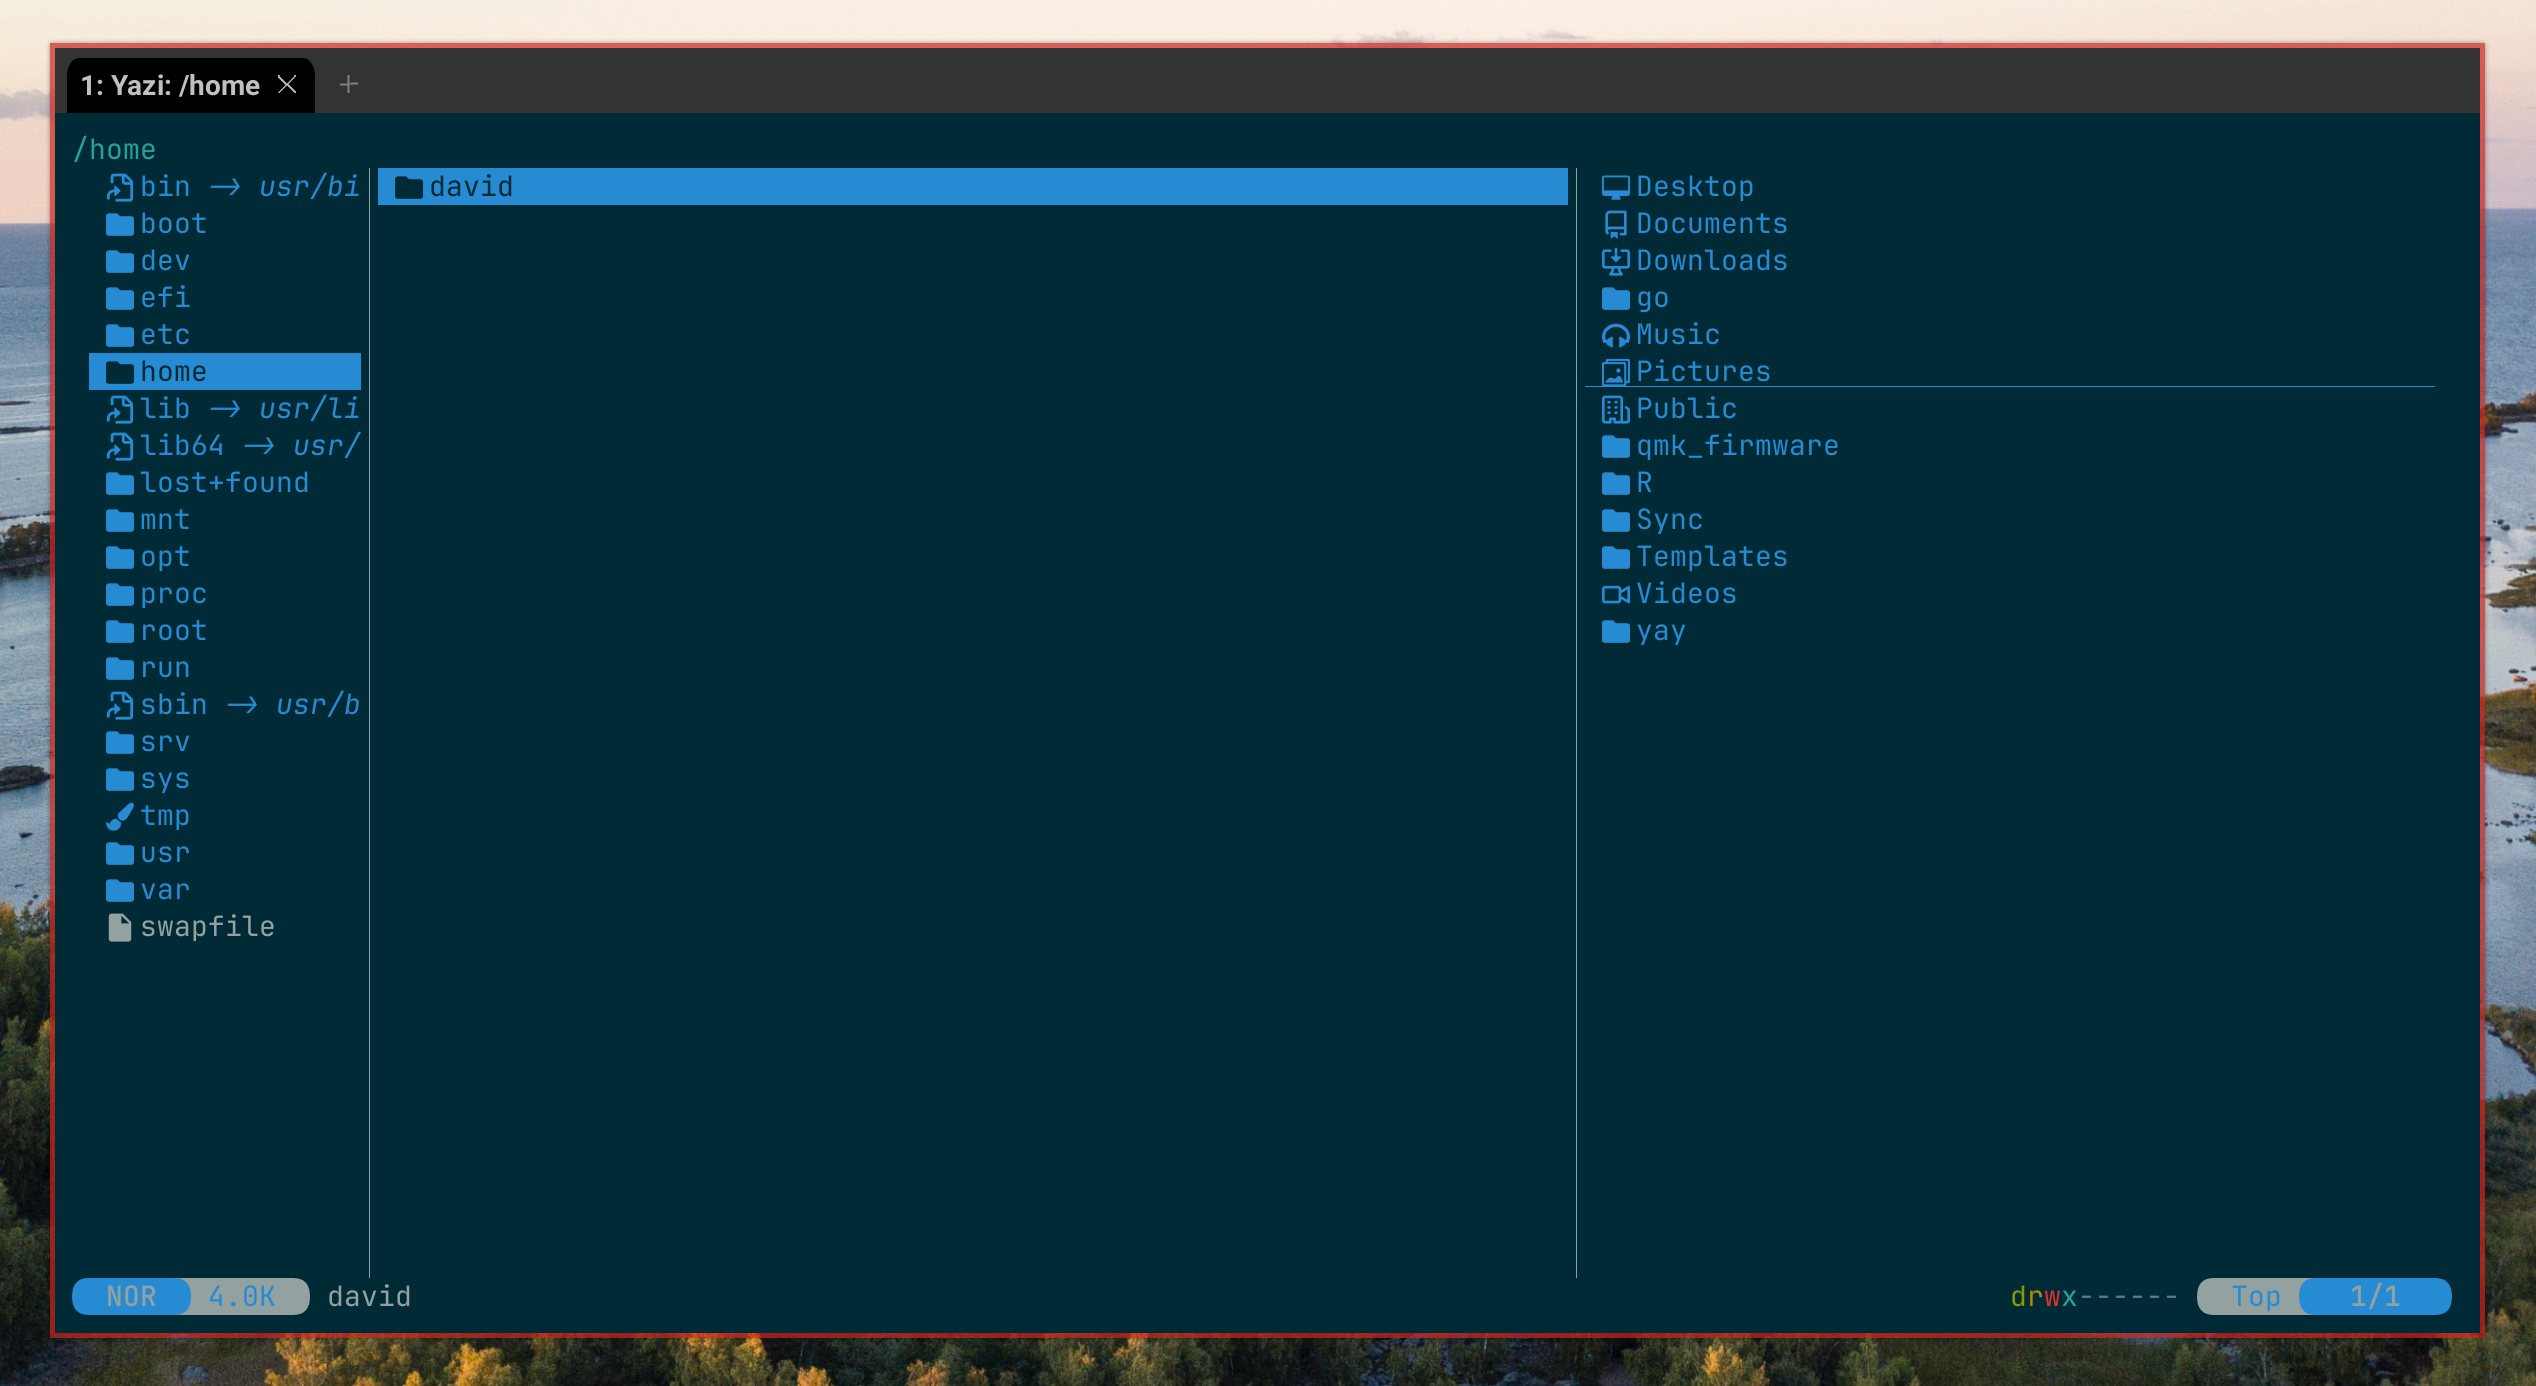Switch to the Yazi: /home tab

tap(171, 86)
